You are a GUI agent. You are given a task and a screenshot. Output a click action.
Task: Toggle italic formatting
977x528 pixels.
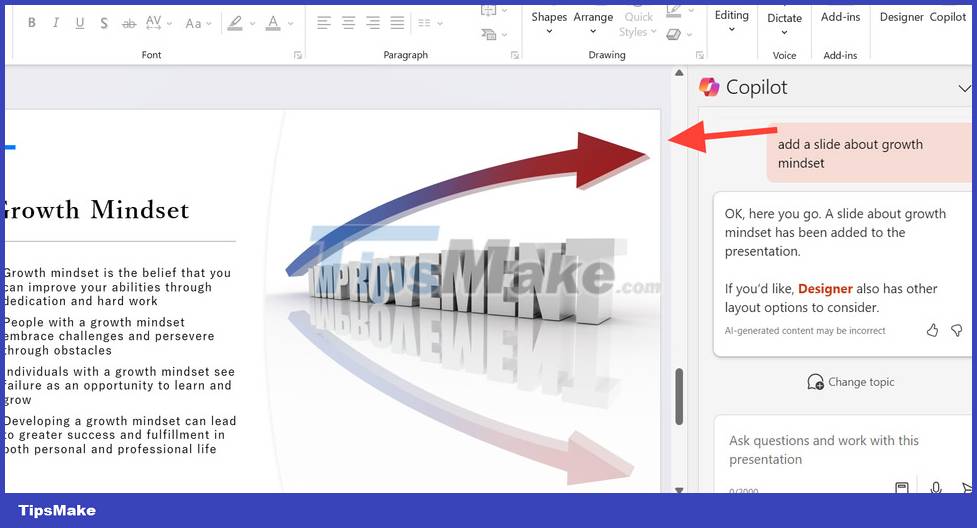click(55, 23)
